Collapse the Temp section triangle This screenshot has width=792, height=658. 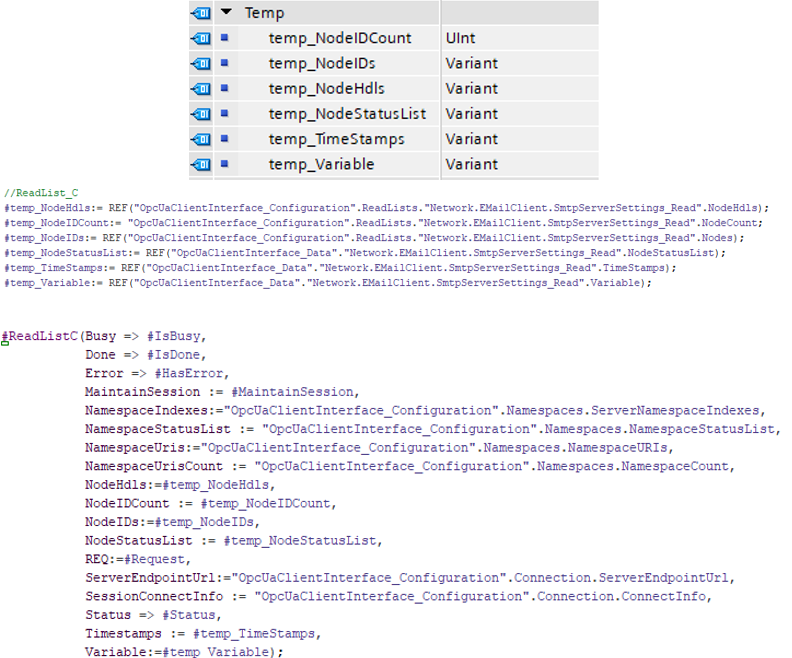pyautogui.click(x=227, y=13)
